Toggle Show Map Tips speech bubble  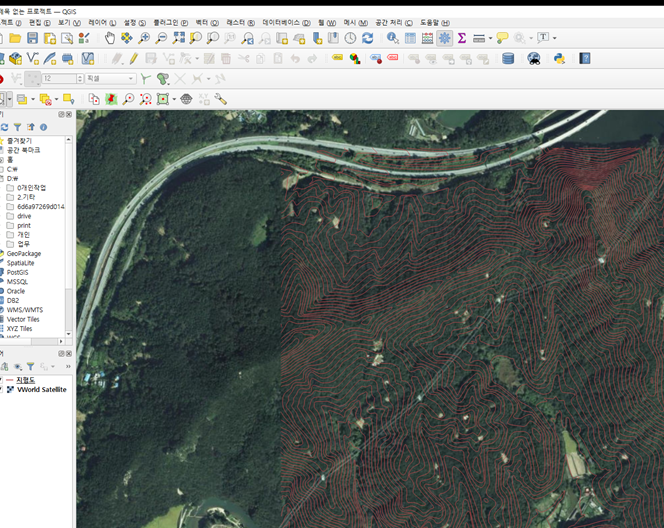pos(502,38)
